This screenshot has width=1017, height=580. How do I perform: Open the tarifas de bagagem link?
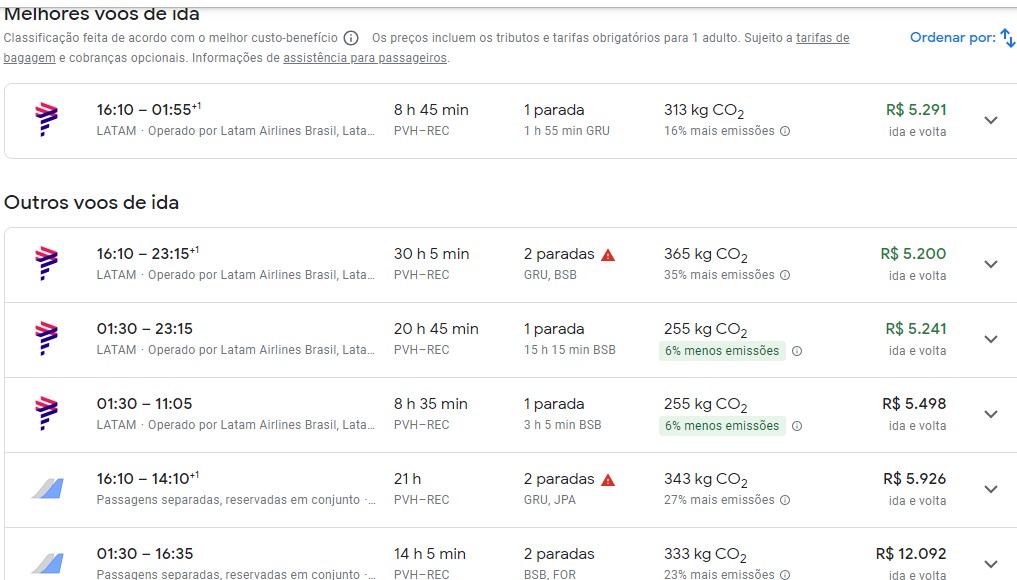click(822, 38)
